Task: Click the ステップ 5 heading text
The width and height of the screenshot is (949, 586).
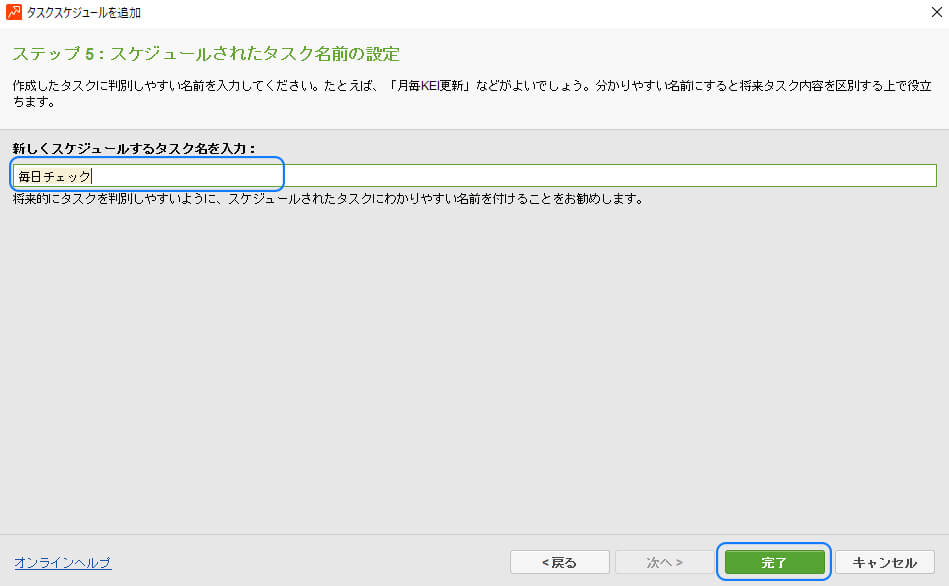Action: 206,54
